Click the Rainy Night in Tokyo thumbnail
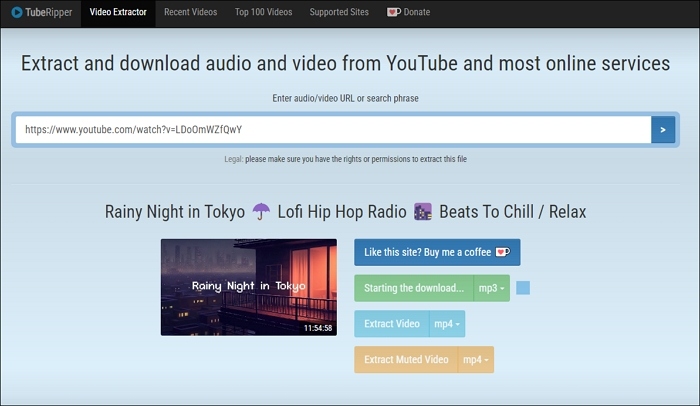 [248, 286]
